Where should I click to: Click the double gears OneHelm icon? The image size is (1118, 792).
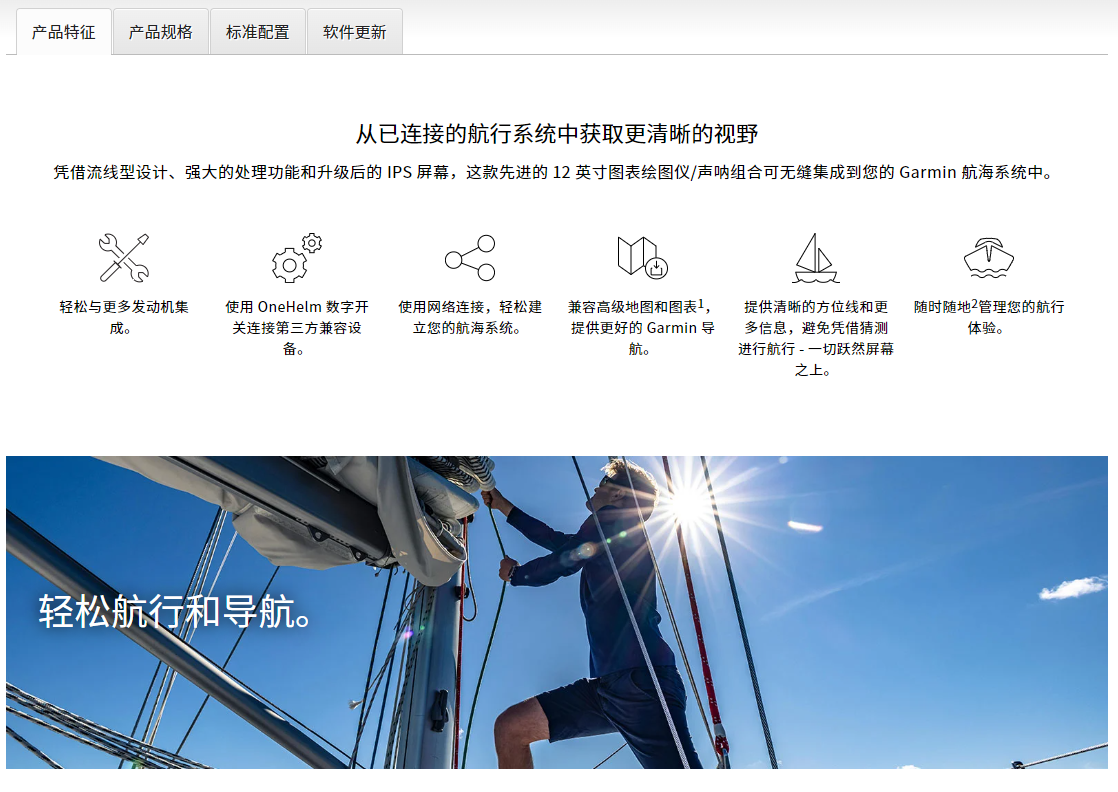(297, 257)
